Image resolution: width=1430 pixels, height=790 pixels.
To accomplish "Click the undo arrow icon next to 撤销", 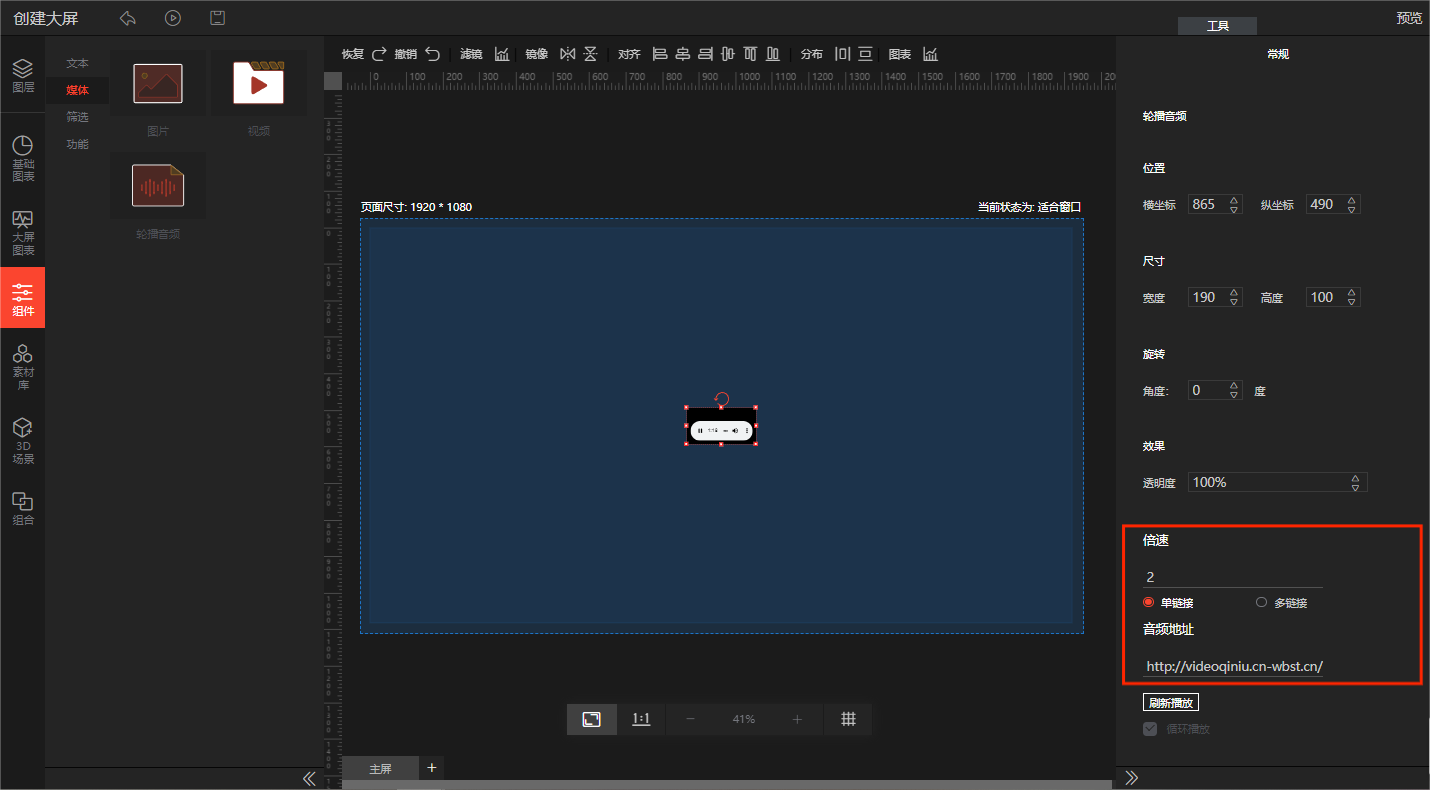I will (x=432, y=54).
